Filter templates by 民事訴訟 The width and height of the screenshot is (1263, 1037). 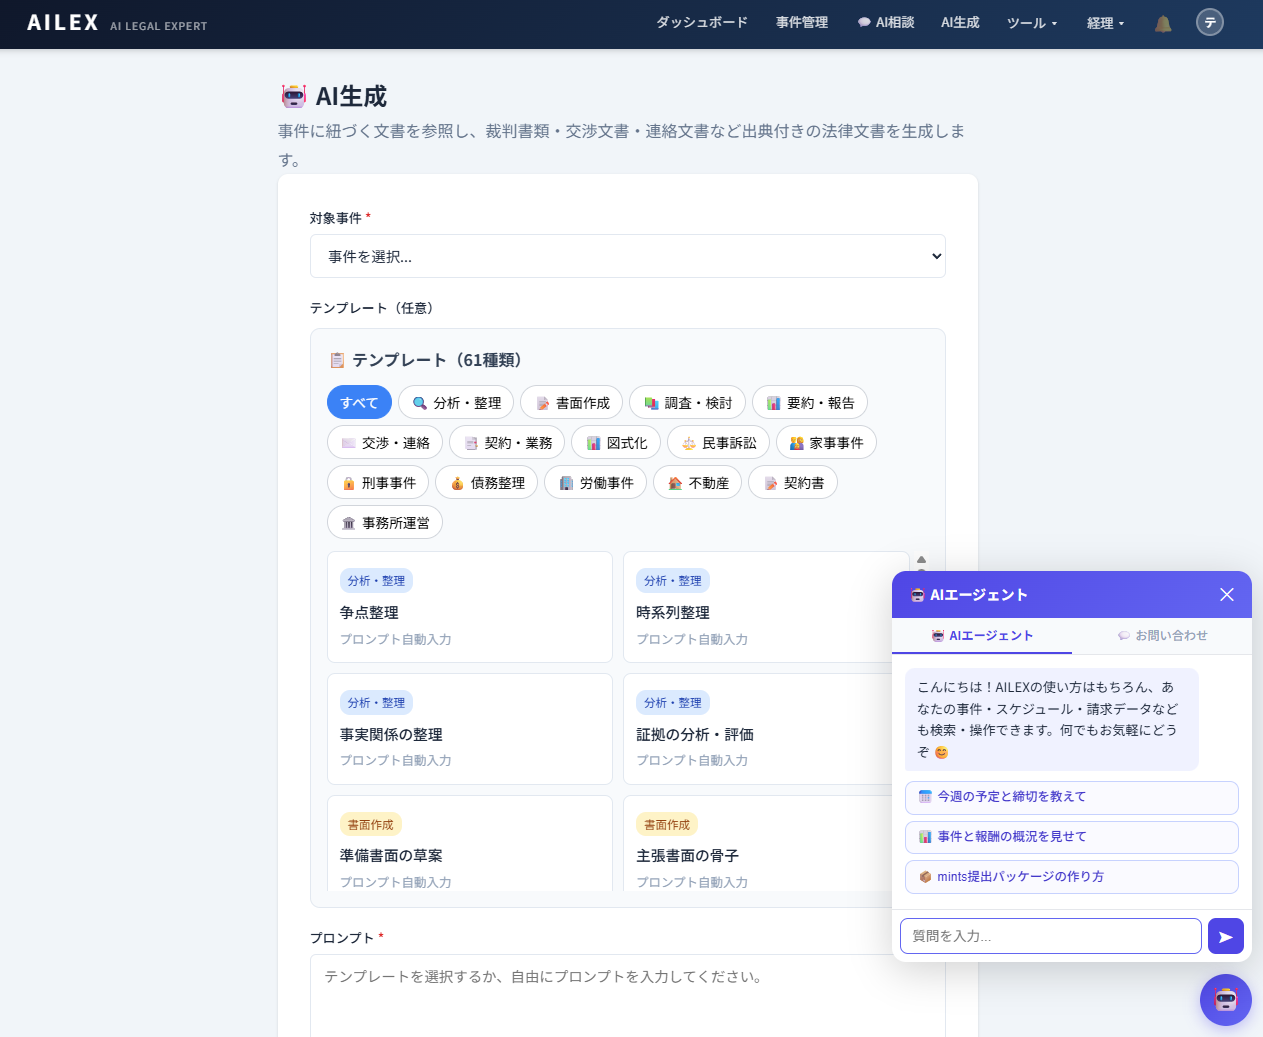tap(718, 442)
